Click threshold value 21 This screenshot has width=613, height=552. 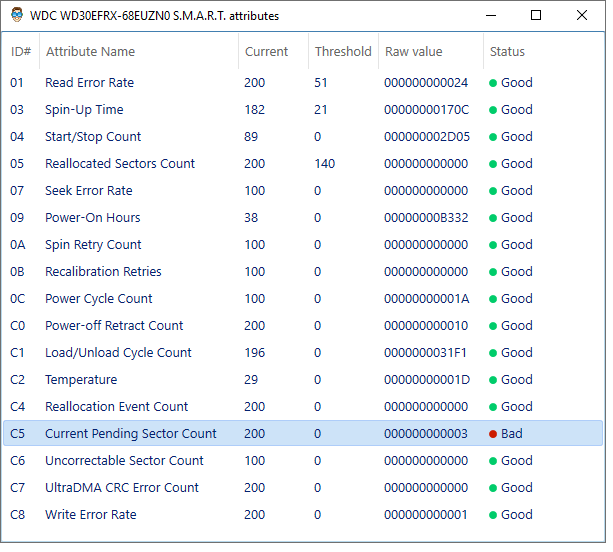tap(321, 109)
